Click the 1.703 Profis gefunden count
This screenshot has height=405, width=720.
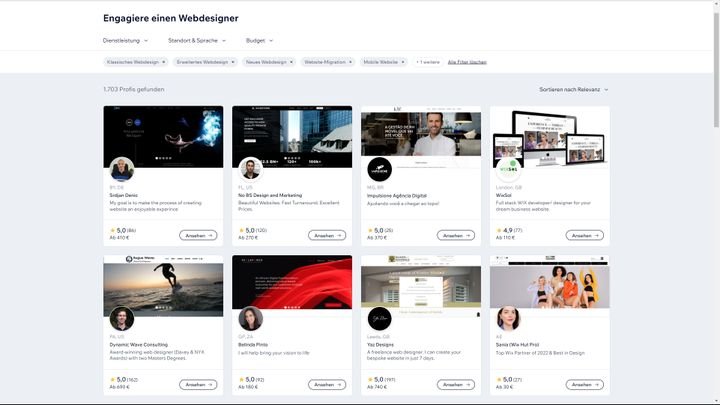pyautogui.click(x=134, y=90)
